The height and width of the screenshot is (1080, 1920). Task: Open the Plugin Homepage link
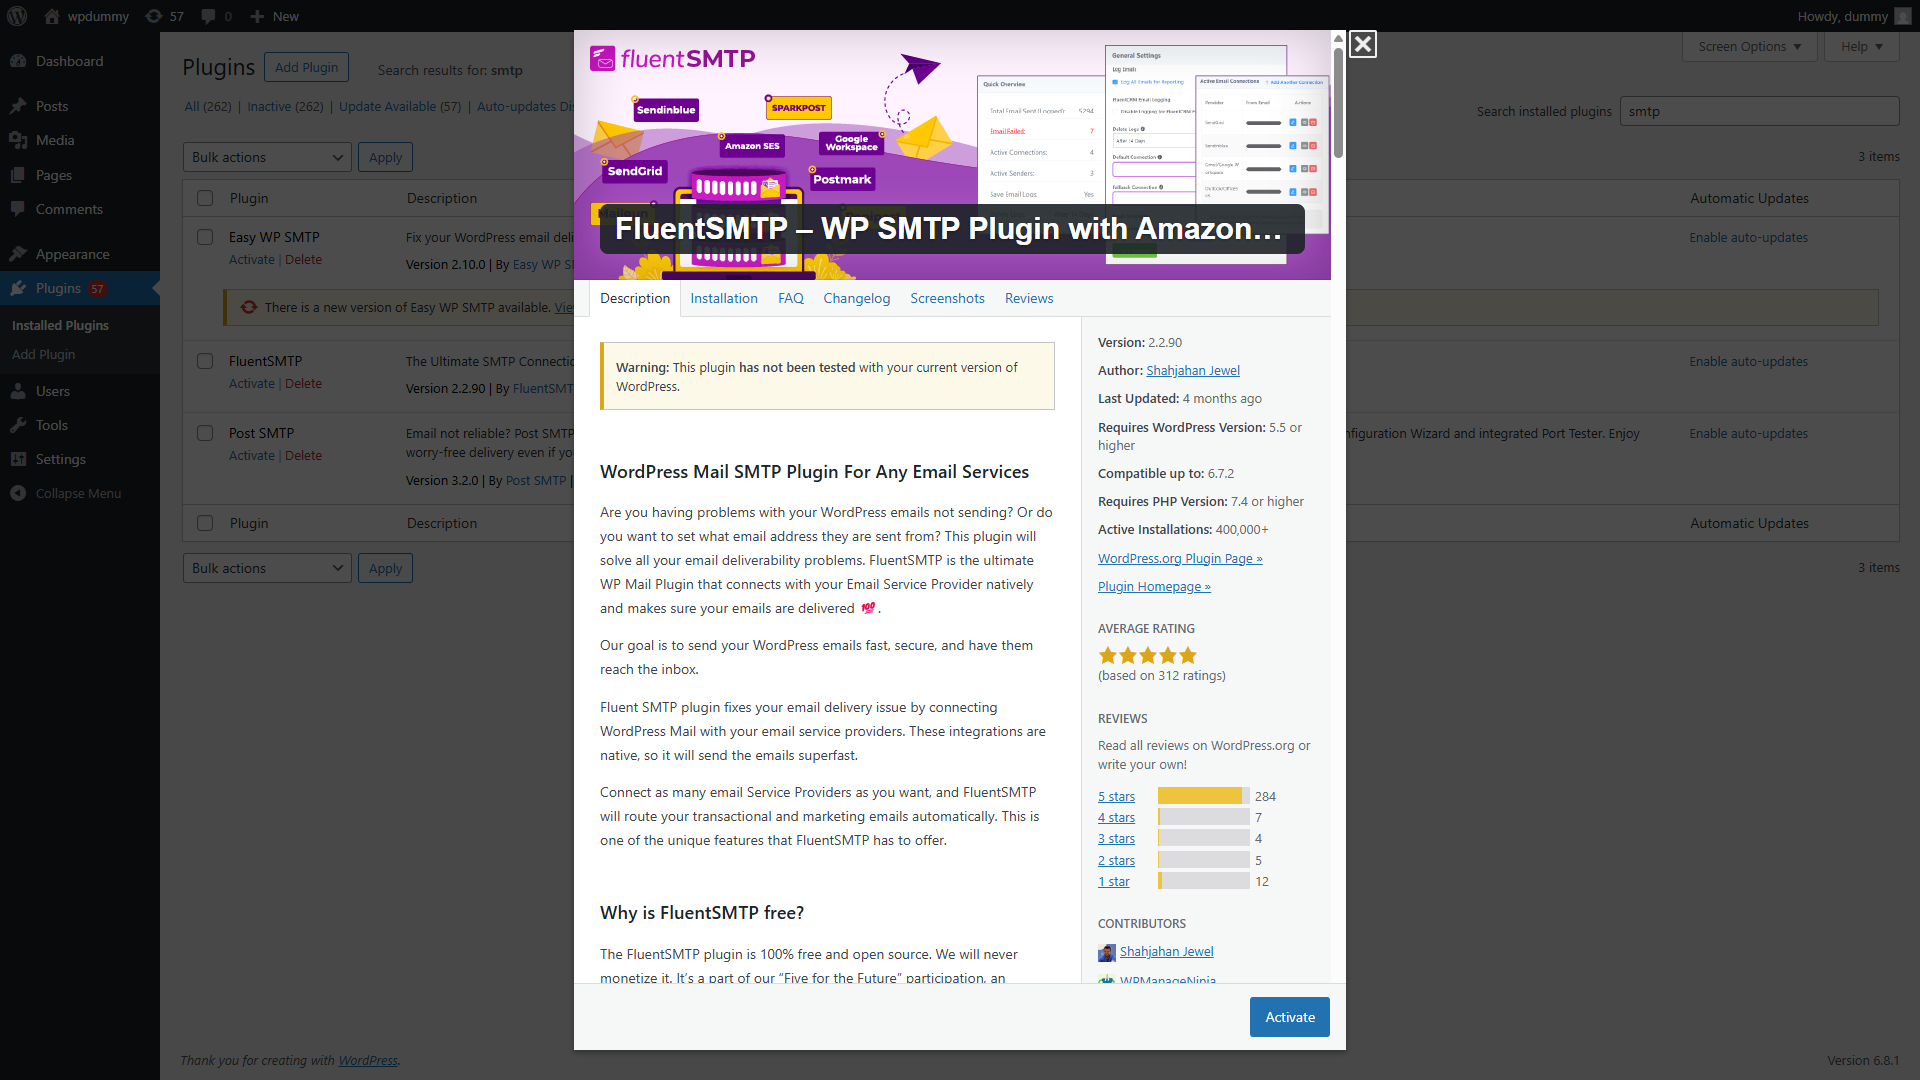coord(1154,586)
